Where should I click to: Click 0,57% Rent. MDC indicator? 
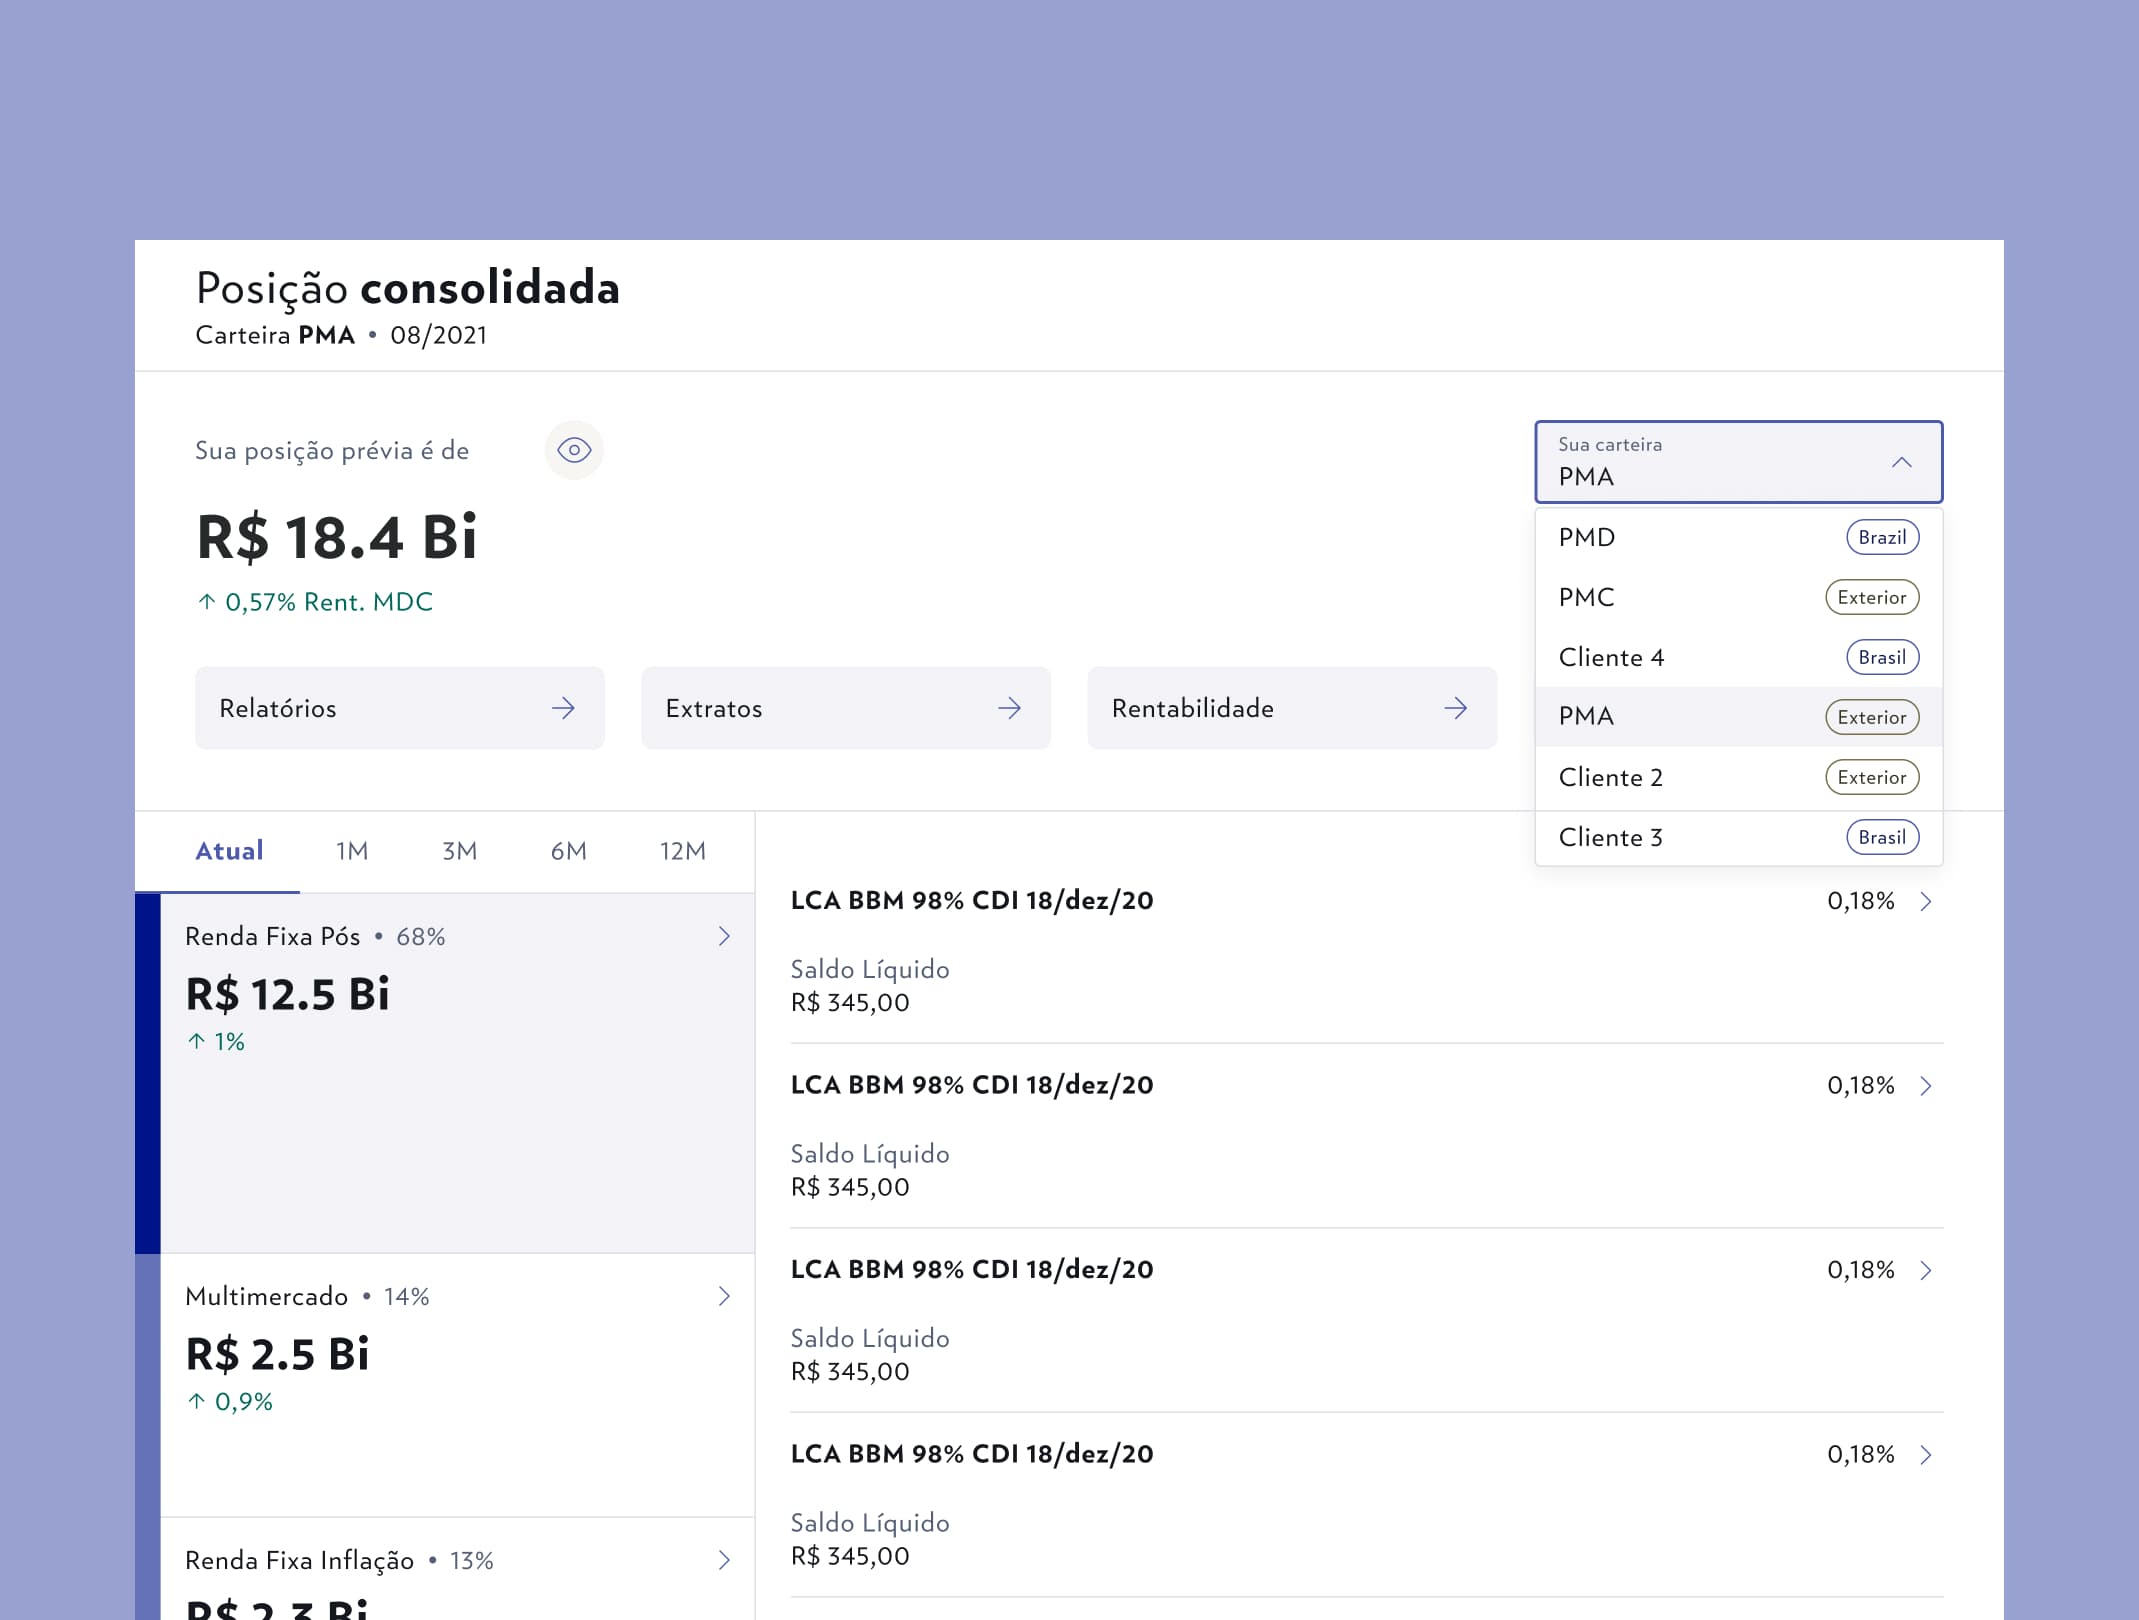(x=315, y=602)
